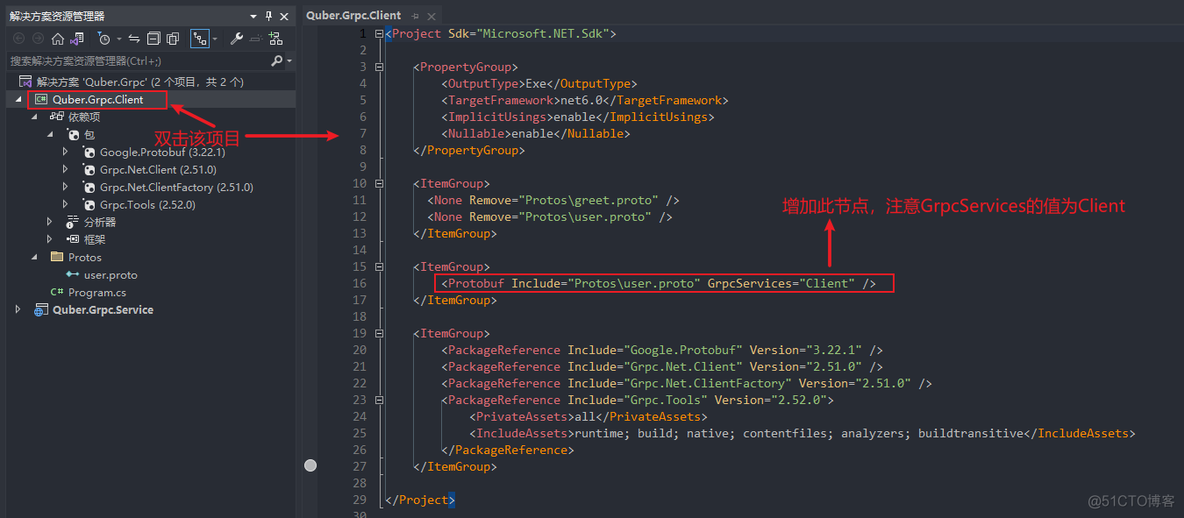The height and width of the screenshot is (518, 1184).
Task: Collapse the 依赖项 dependencies node
Action: click(33, 117)
